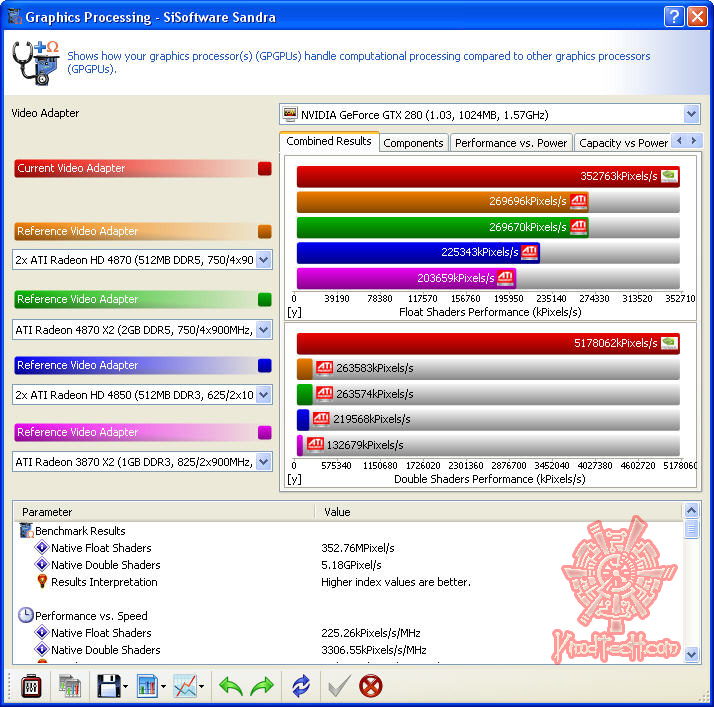The width and height of the screenshot is (714, 707).
Task: Open the 2x ATI Radeon HD 4870 dropdown
Action: tap(264, 259)
